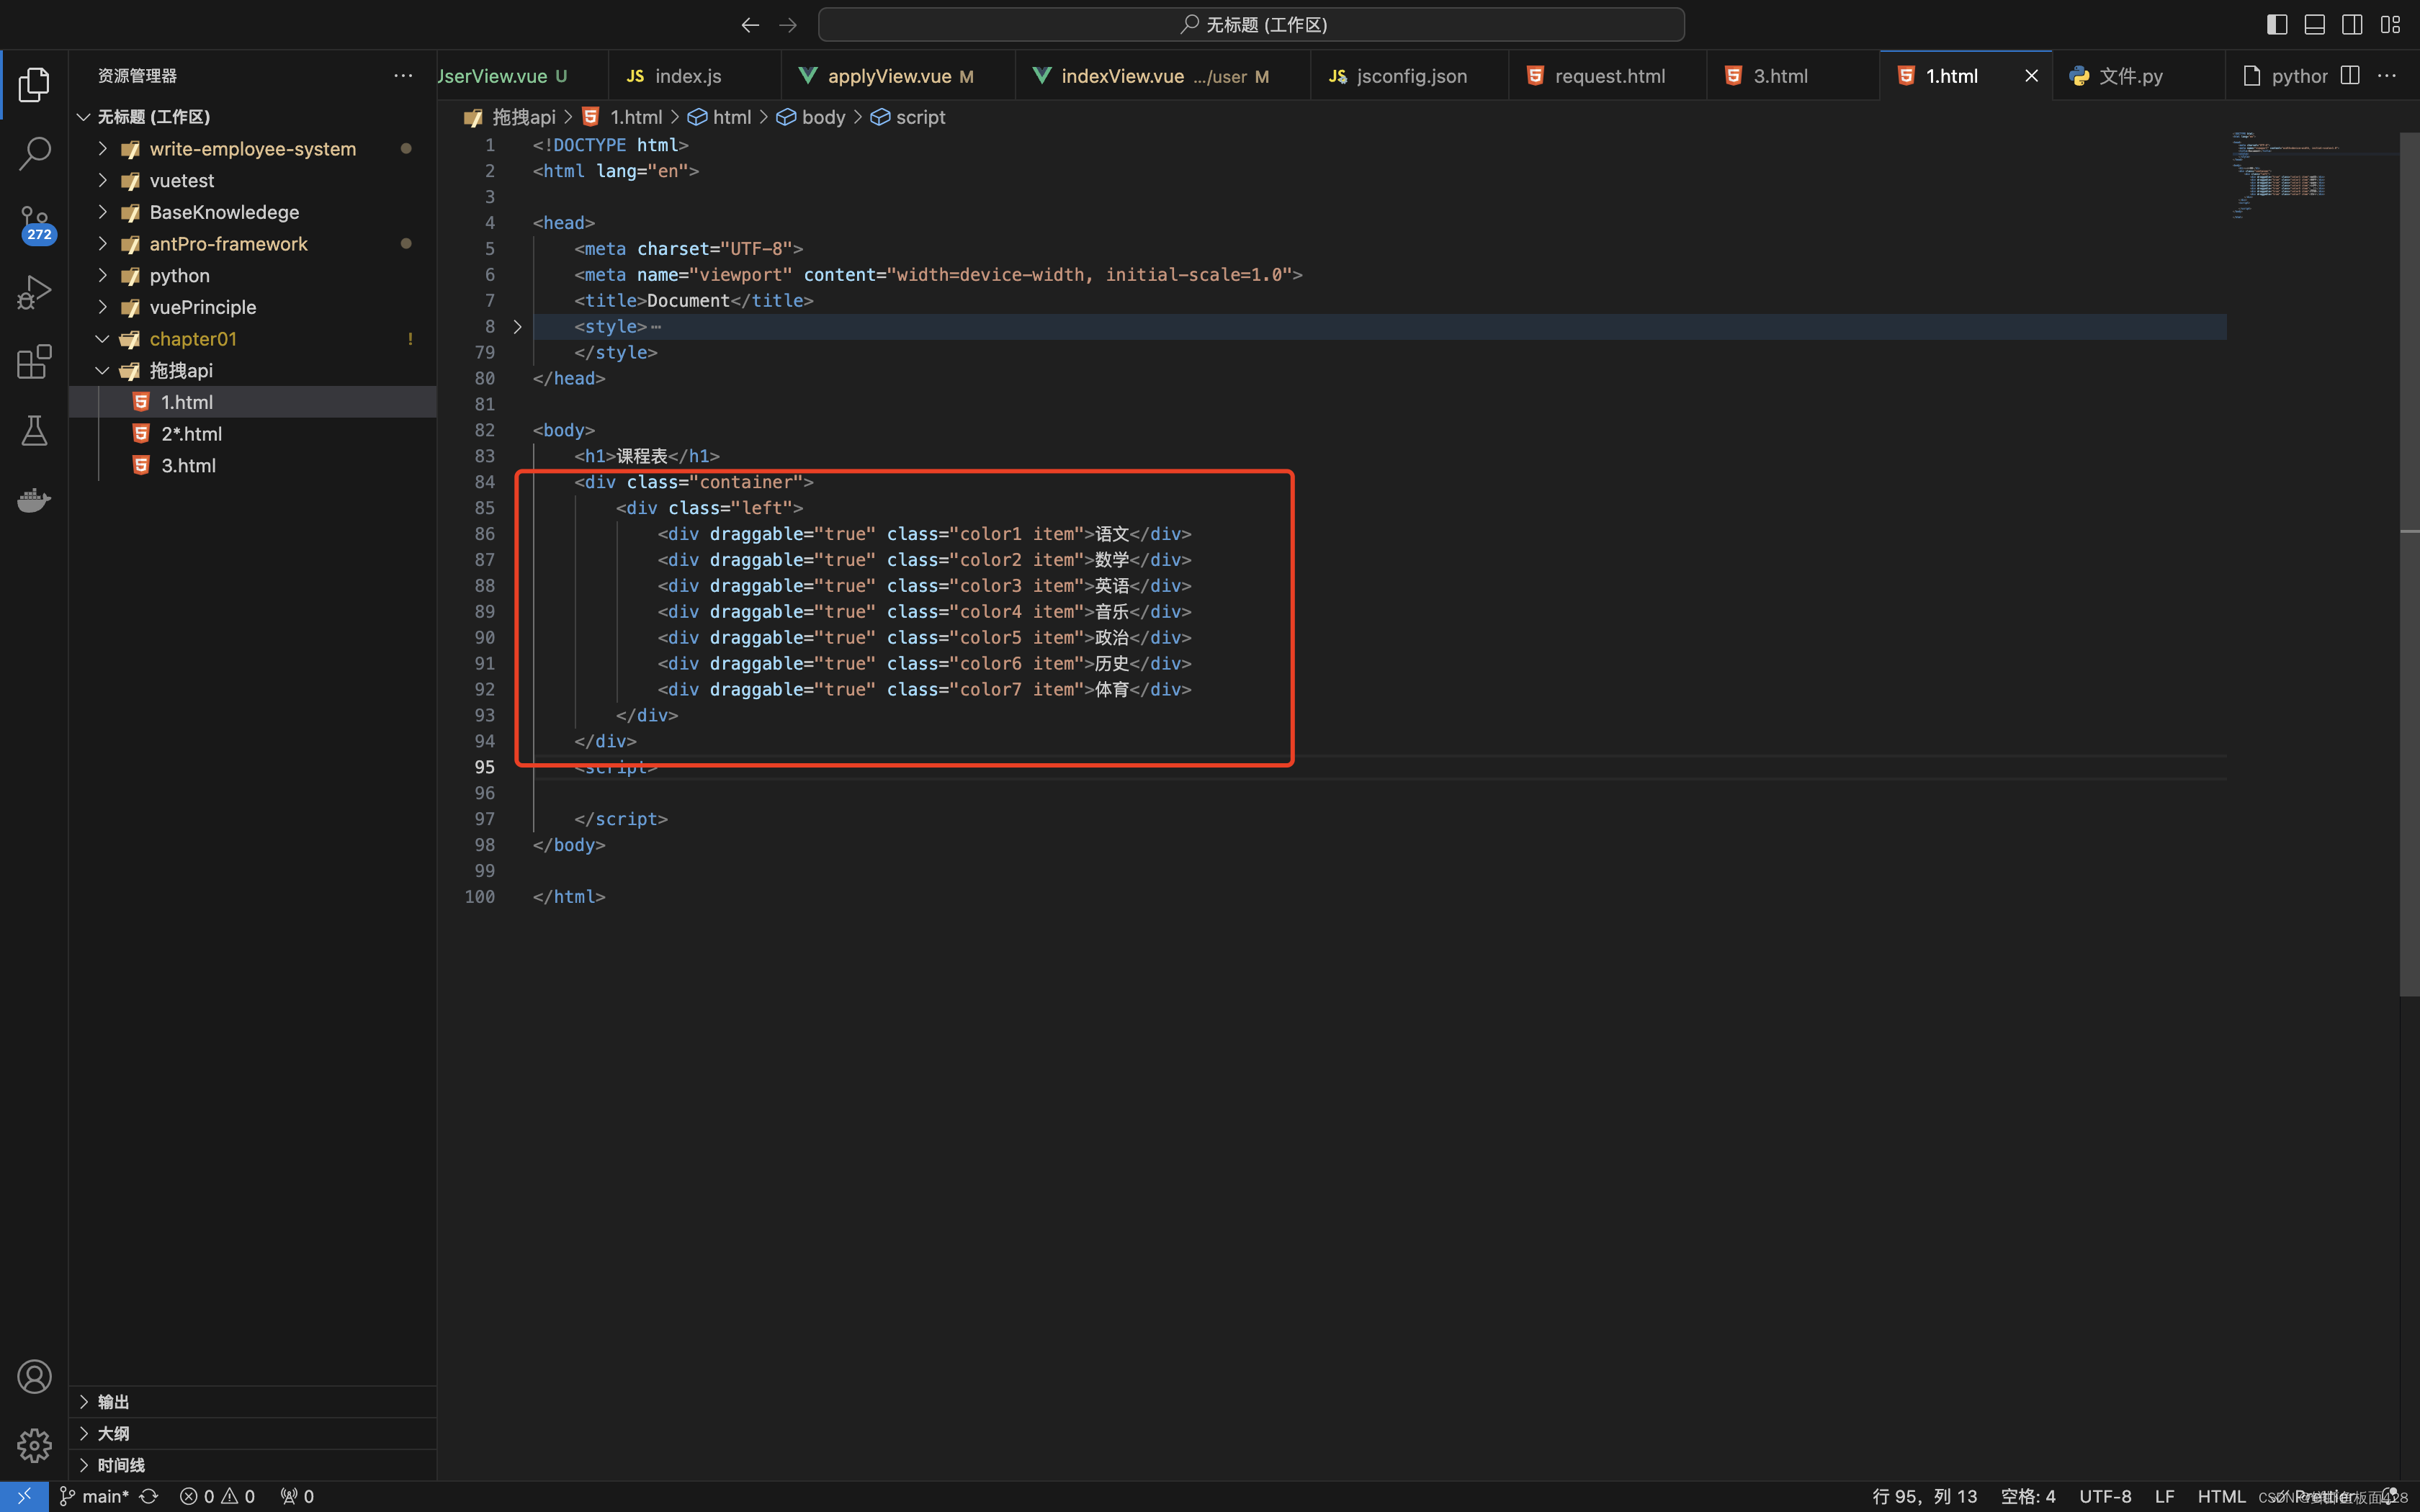This screenshot has width=2420, height=1512.
Task: Open editor more actions ellipsis
Action: click(2387, 76)
